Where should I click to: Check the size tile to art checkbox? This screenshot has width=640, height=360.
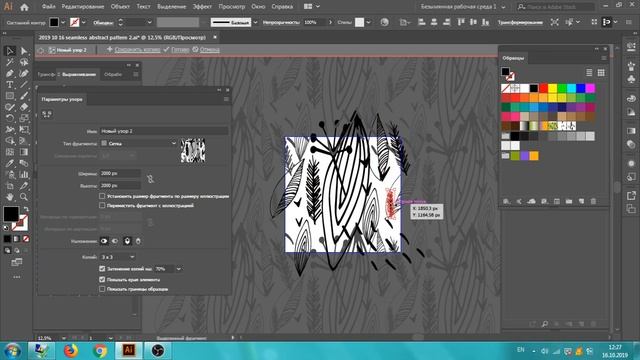coord(102,196)
